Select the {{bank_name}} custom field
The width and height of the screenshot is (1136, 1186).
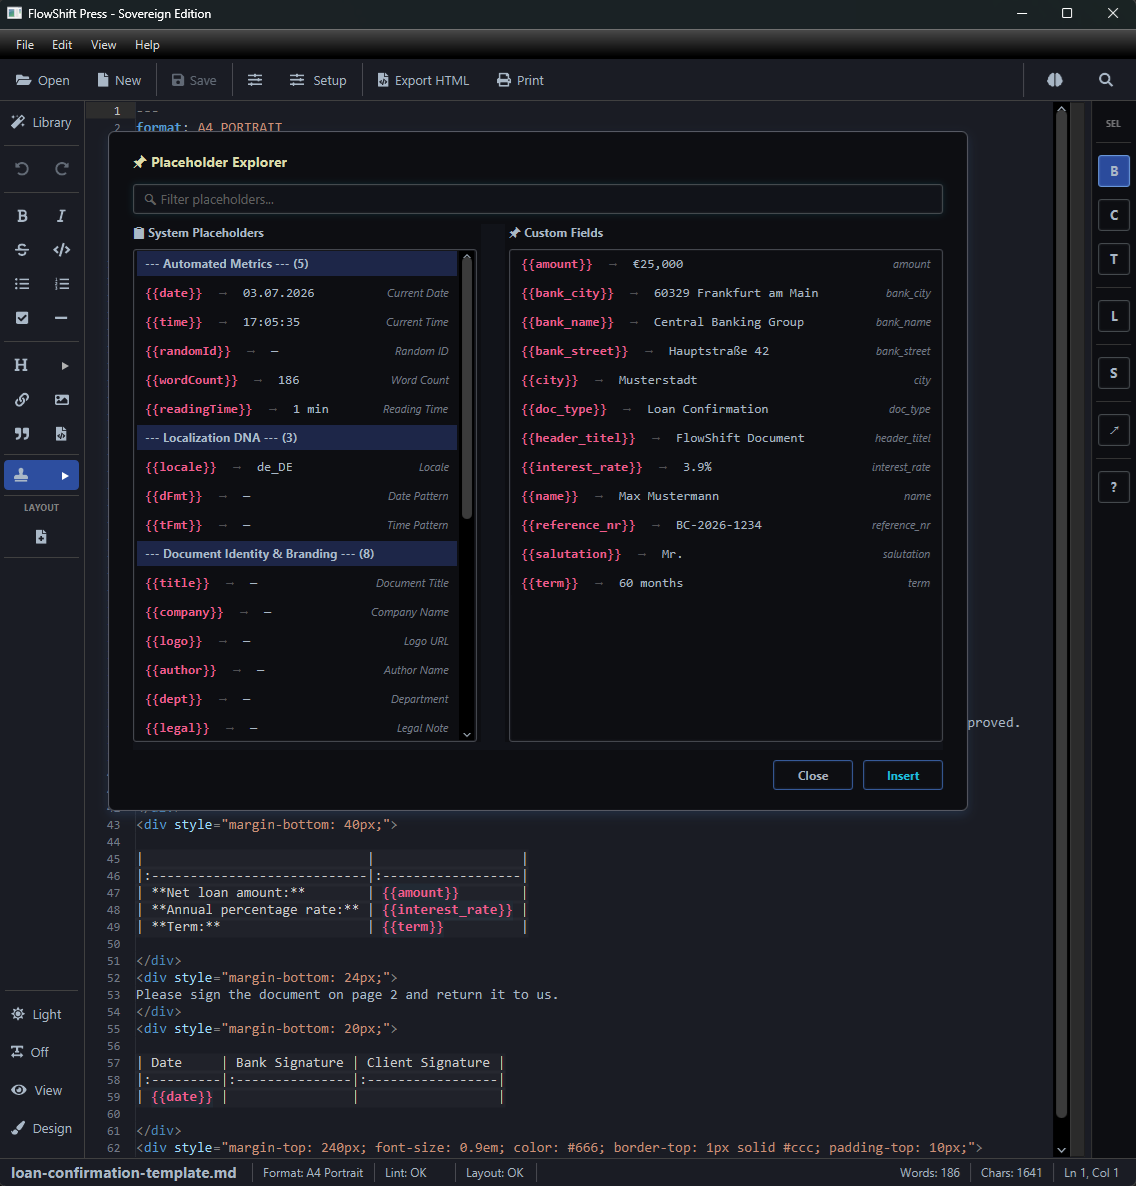[x=725, y=322]
